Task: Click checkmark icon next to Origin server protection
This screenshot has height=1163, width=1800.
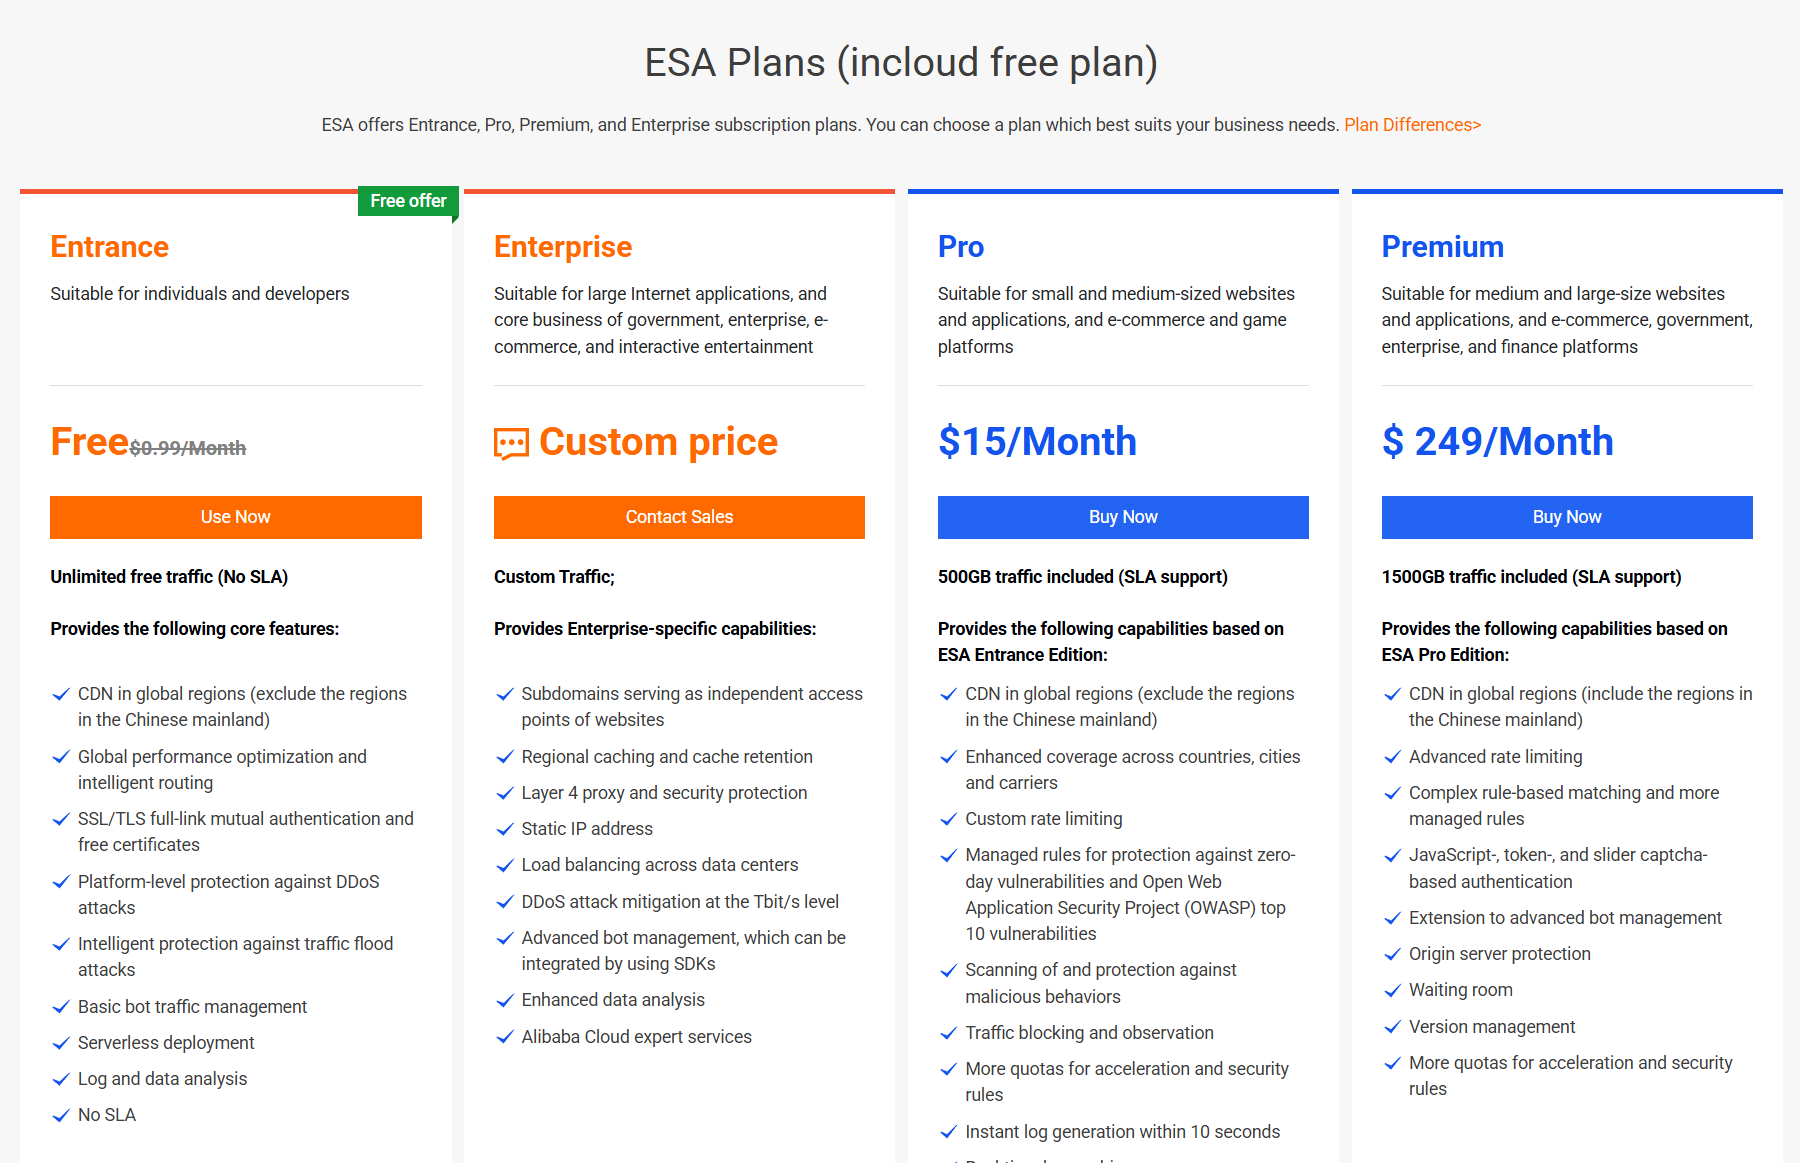Action: pos(1392,954)
